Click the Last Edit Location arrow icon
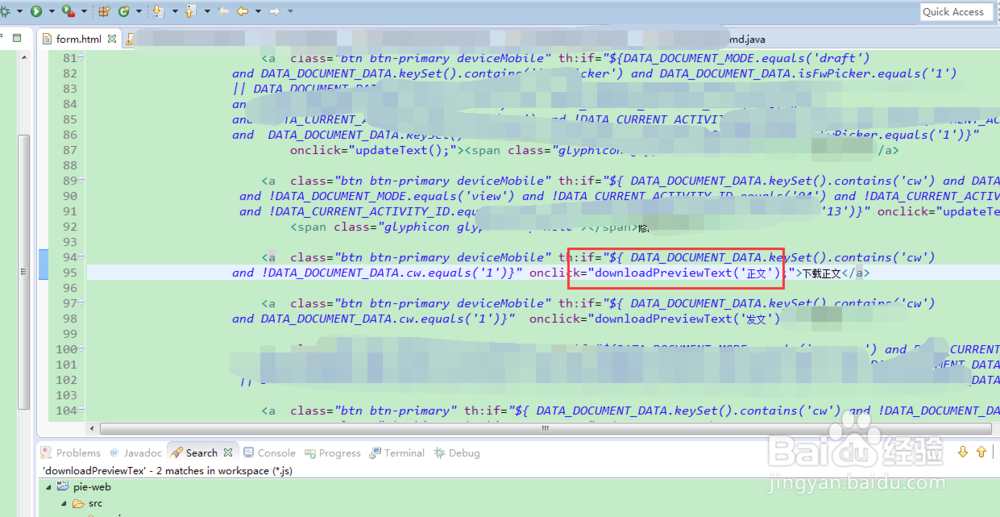Viewport: 1000px width, 517px height. 223,11
